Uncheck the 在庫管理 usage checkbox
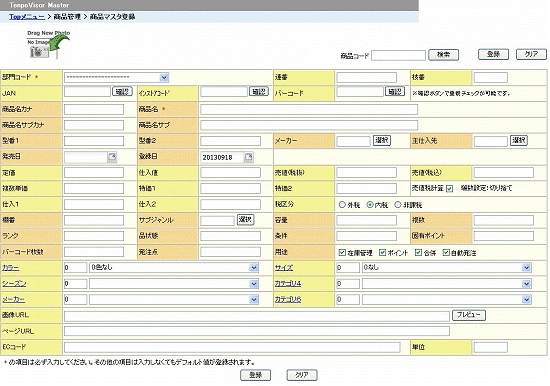 (342, 252)
